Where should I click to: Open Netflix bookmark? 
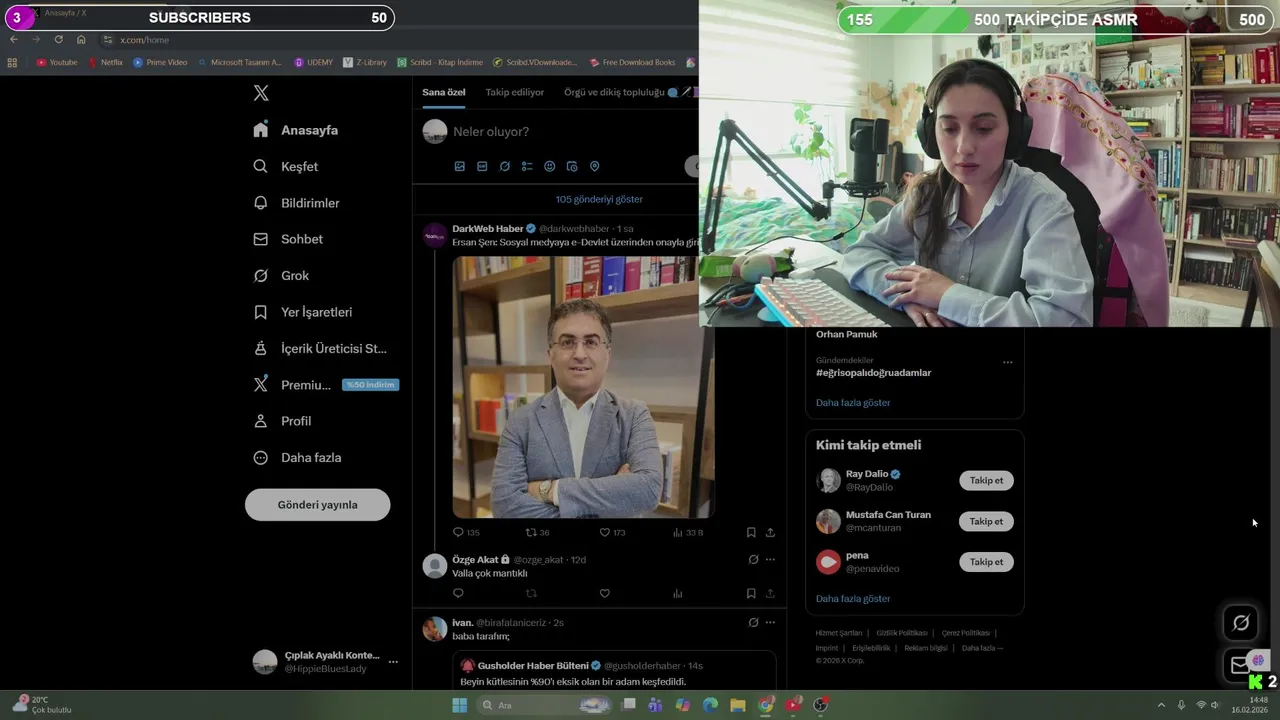point(105,62)
